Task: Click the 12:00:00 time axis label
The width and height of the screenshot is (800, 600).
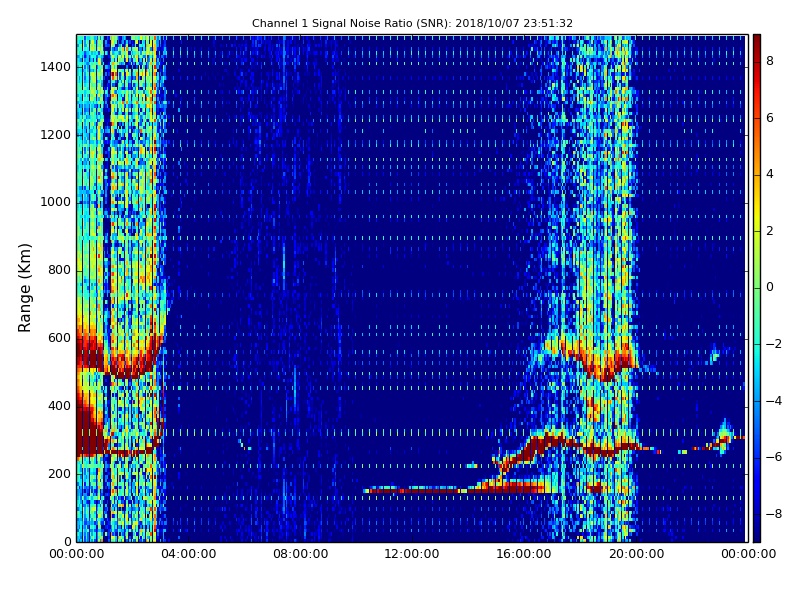Action: pos(412,554)
